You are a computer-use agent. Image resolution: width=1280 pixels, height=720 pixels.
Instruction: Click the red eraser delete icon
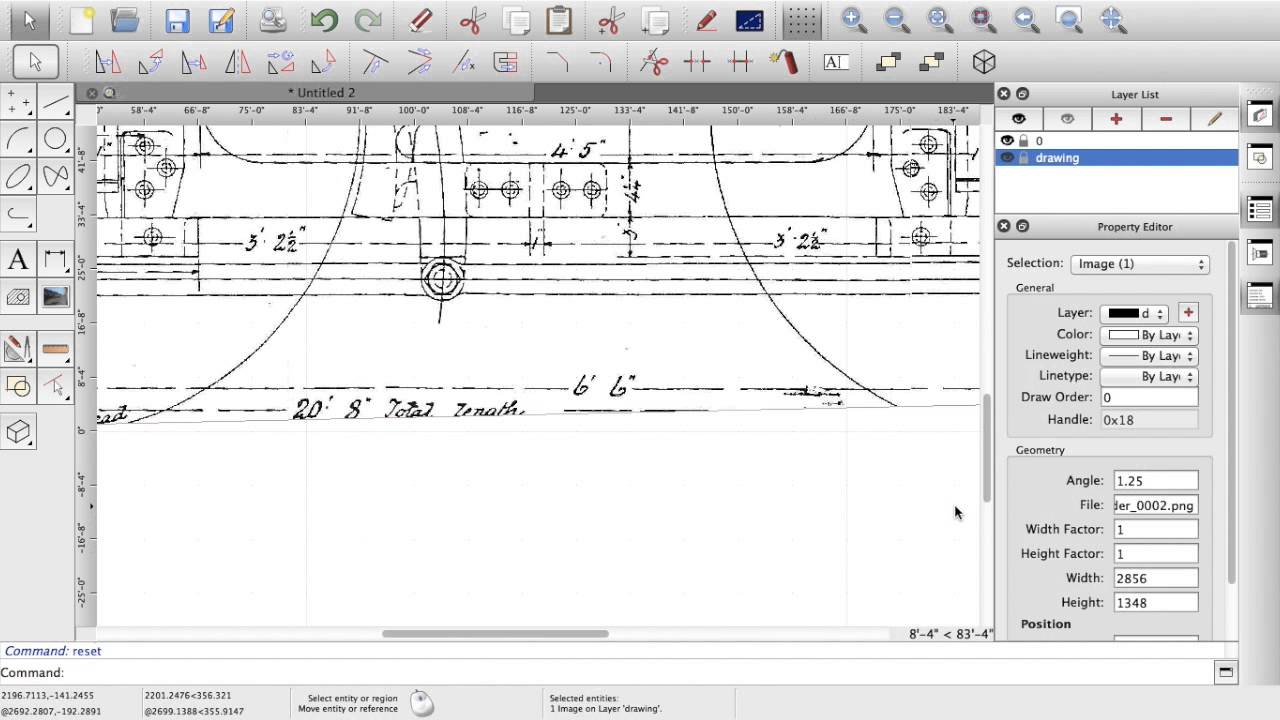coord(420,20)
